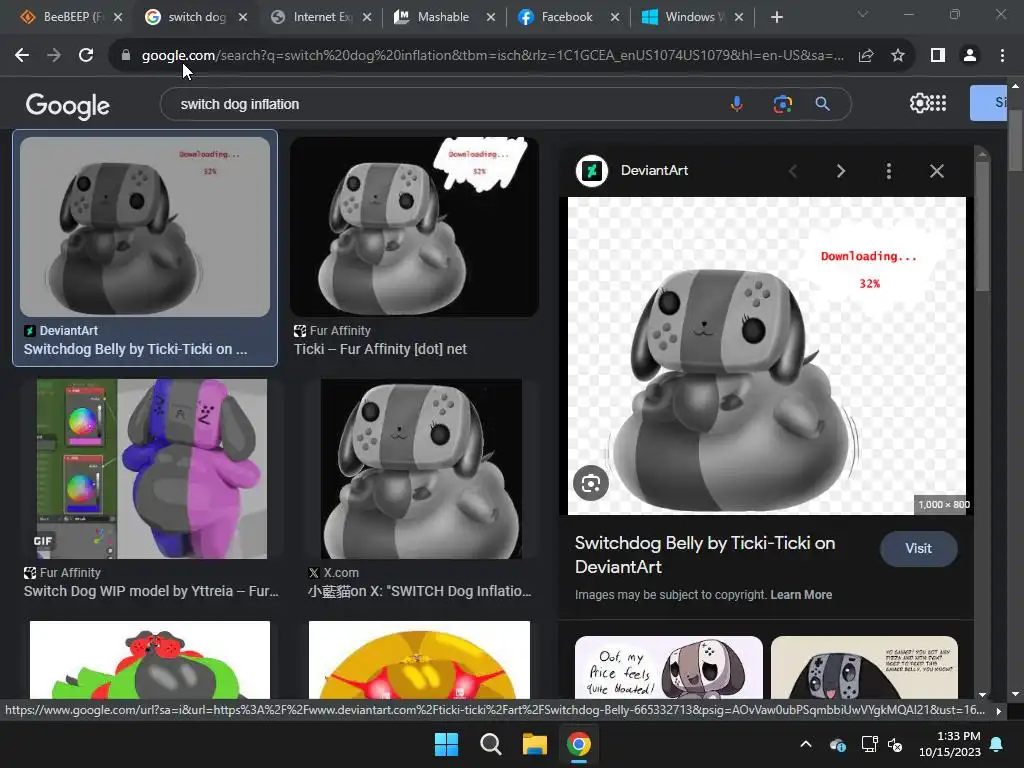Show hidden system tray icons
The image size is (1024, 768).
click(806, 744)
